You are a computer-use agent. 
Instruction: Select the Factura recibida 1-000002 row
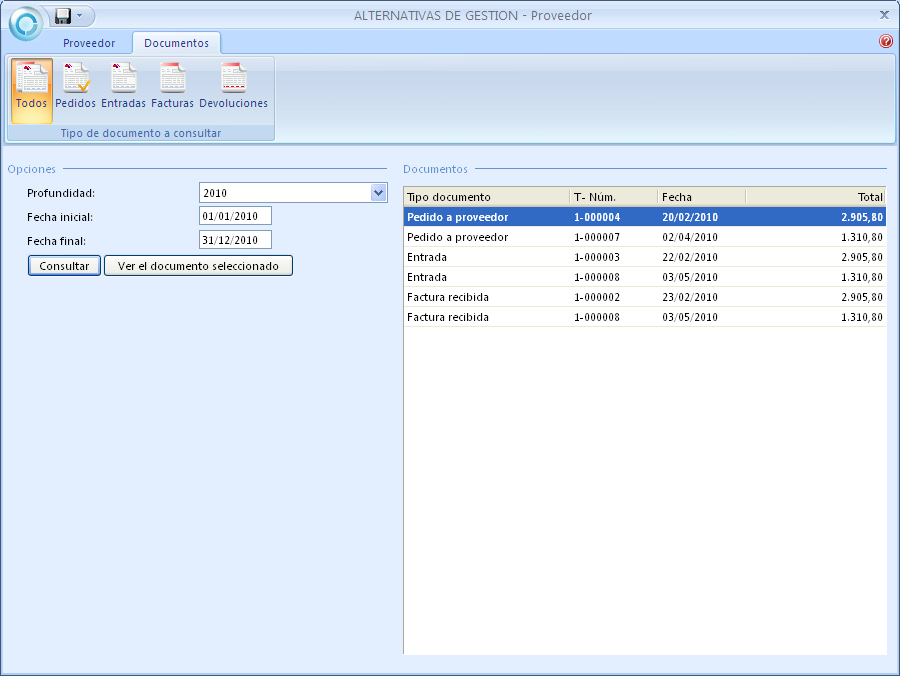644,297
